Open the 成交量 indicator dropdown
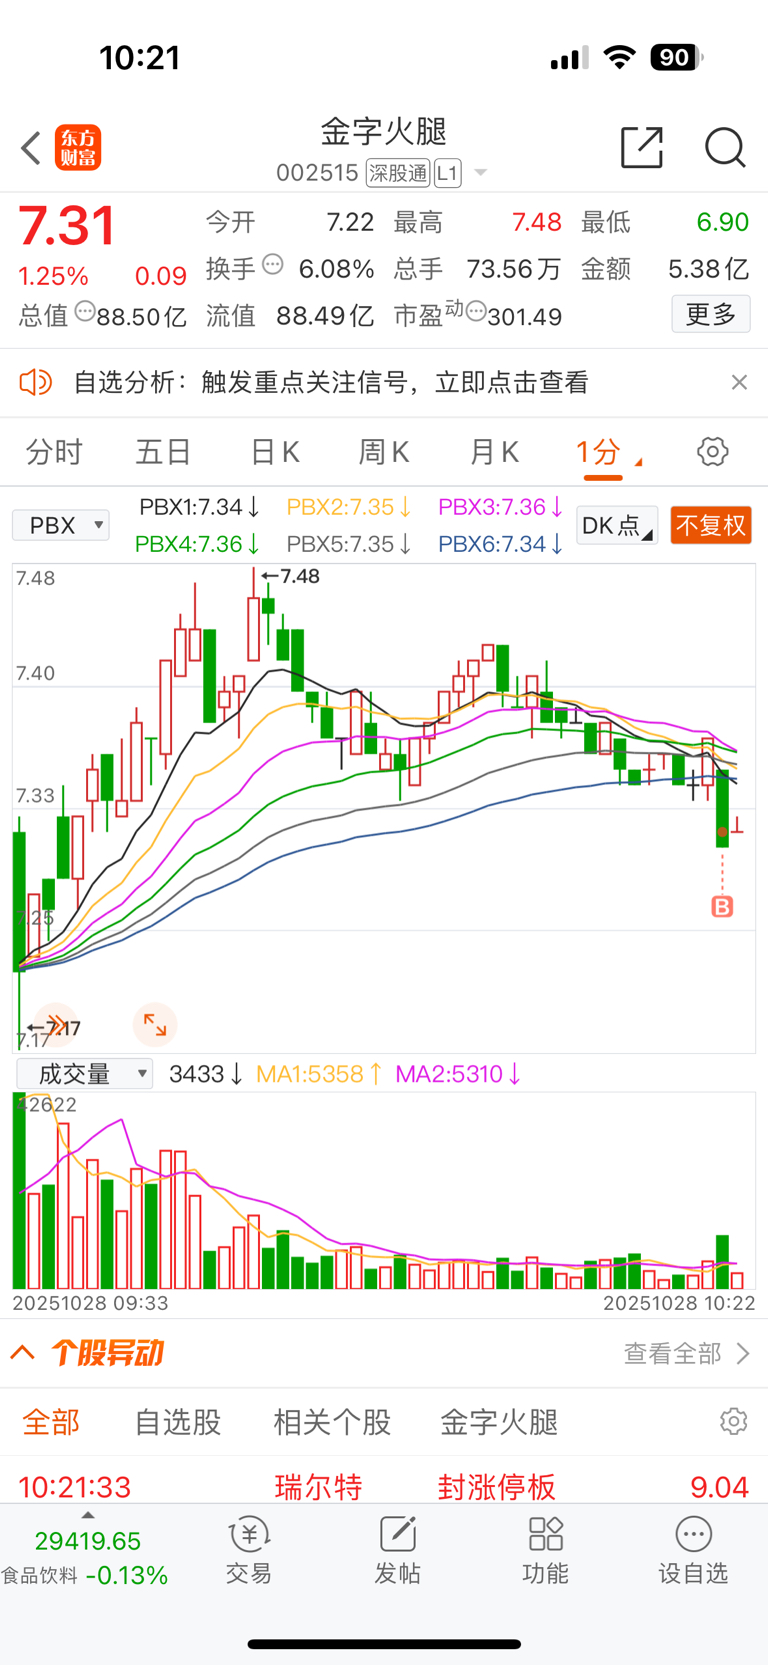Image resolution: width=769 pixels, height=1665 pixels. pos(85,1074)
